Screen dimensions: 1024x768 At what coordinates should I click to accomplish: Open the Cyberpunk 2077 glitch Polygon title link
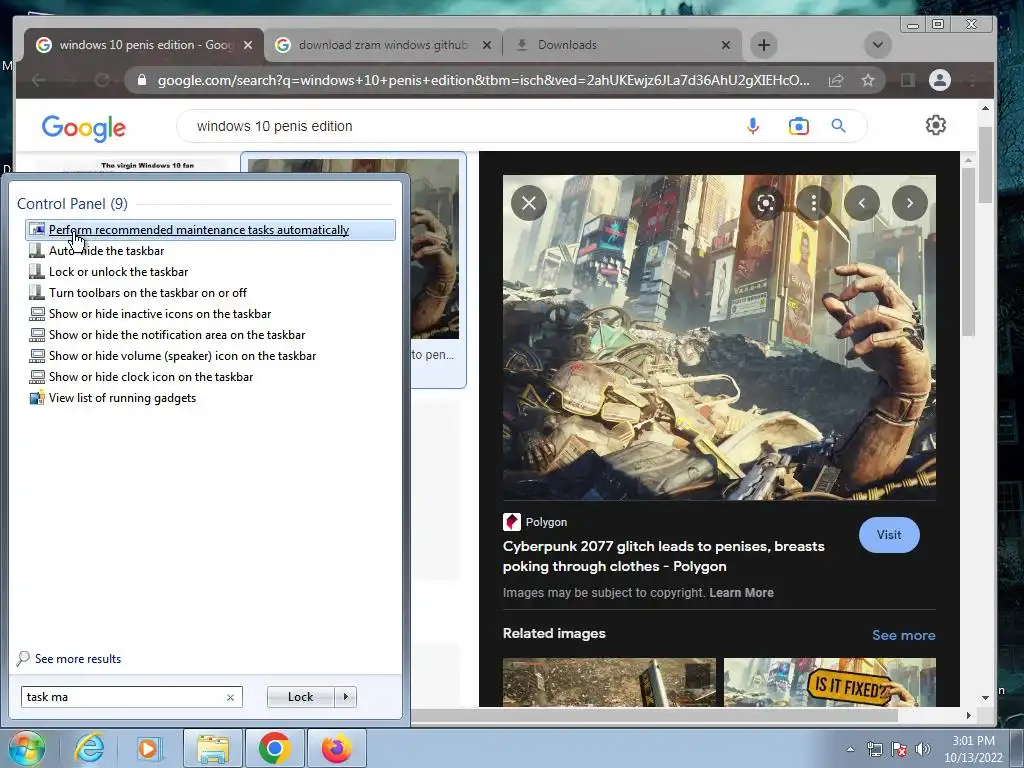coord(664,556)
